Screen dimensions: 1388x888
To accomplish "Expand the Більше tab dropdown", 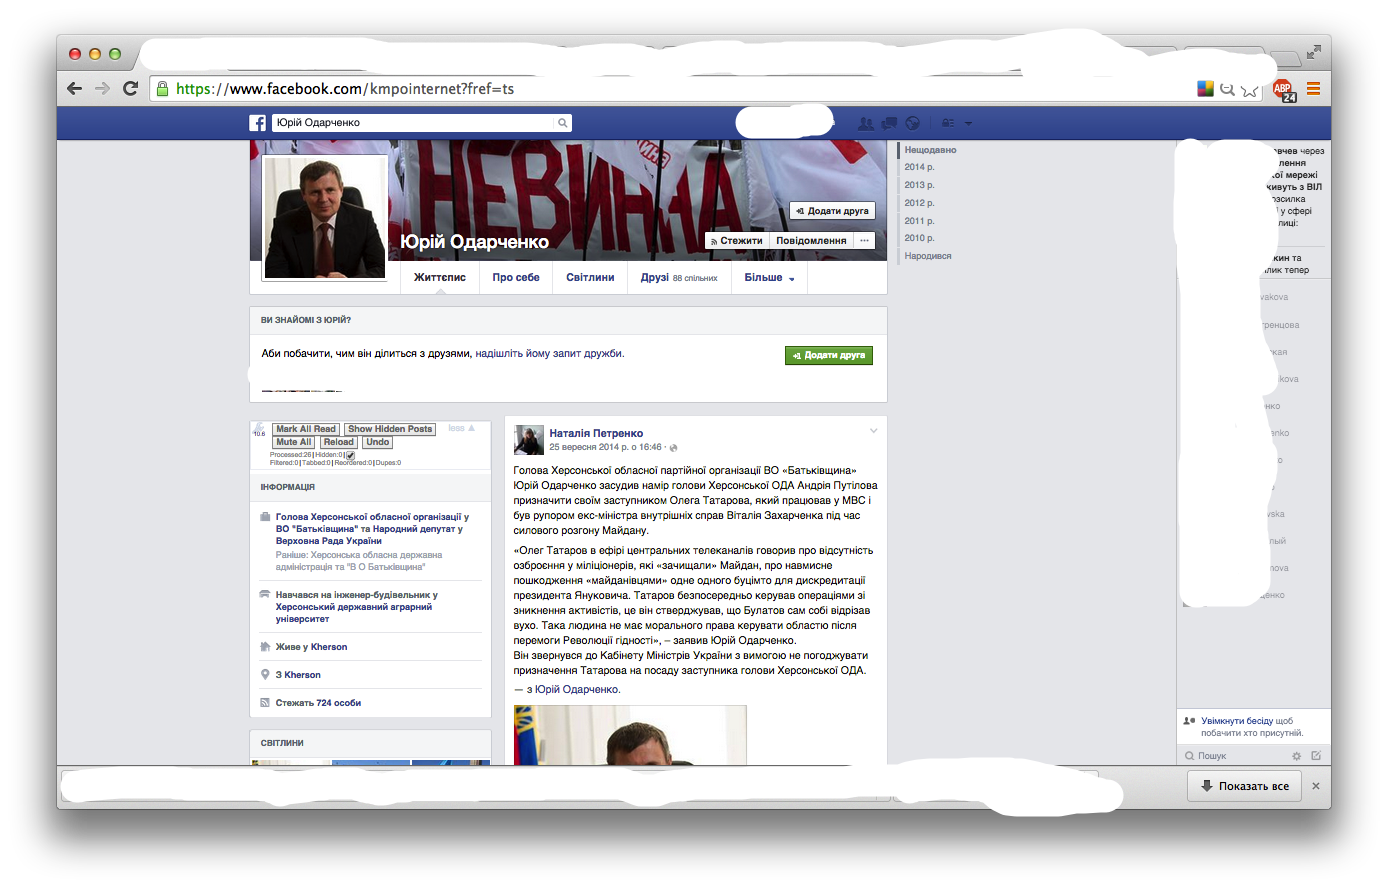I will (768, 277).
